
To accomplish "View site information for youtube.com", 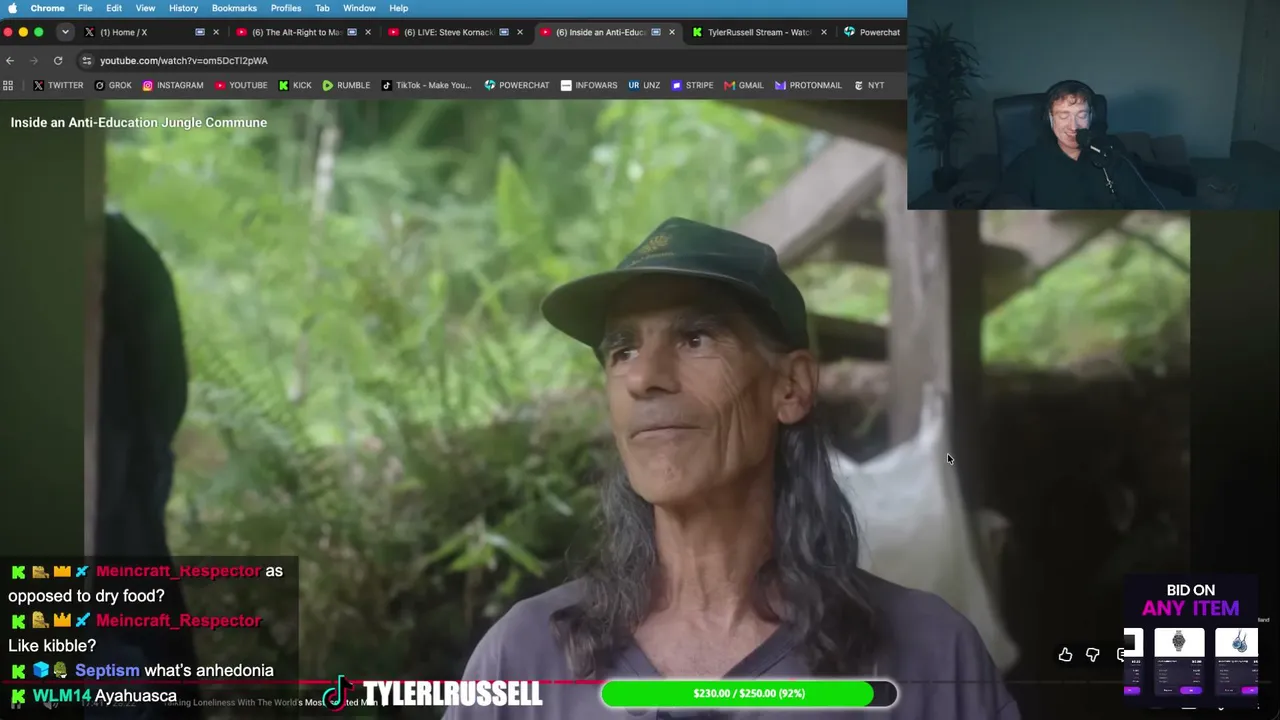I will pyautogui.click(x=87, y=61).
